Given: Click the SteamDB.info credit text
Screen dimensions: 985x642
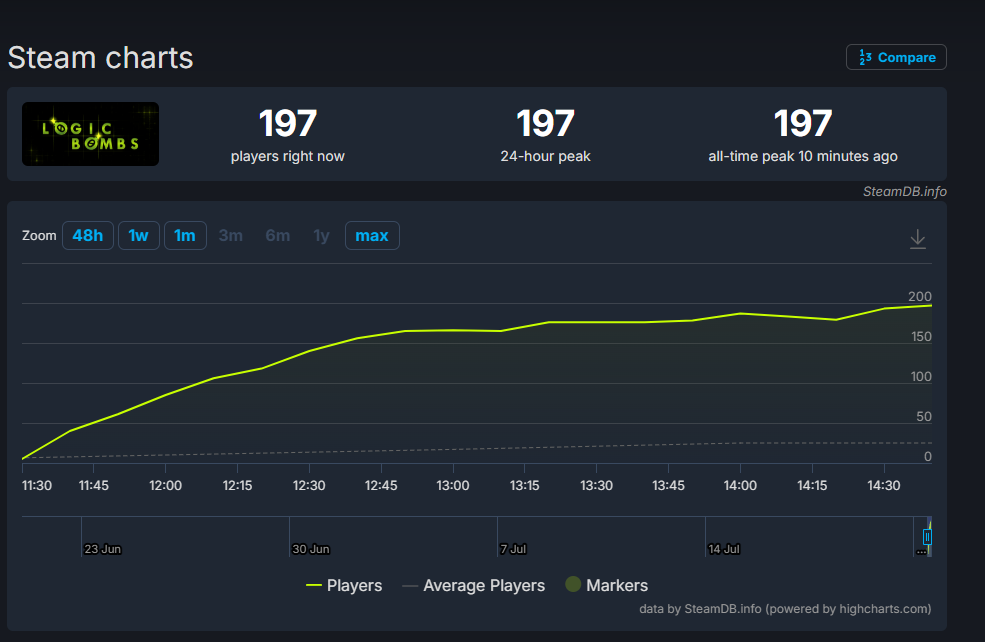Looking at the screenshot, I should [x=905, y=192].
